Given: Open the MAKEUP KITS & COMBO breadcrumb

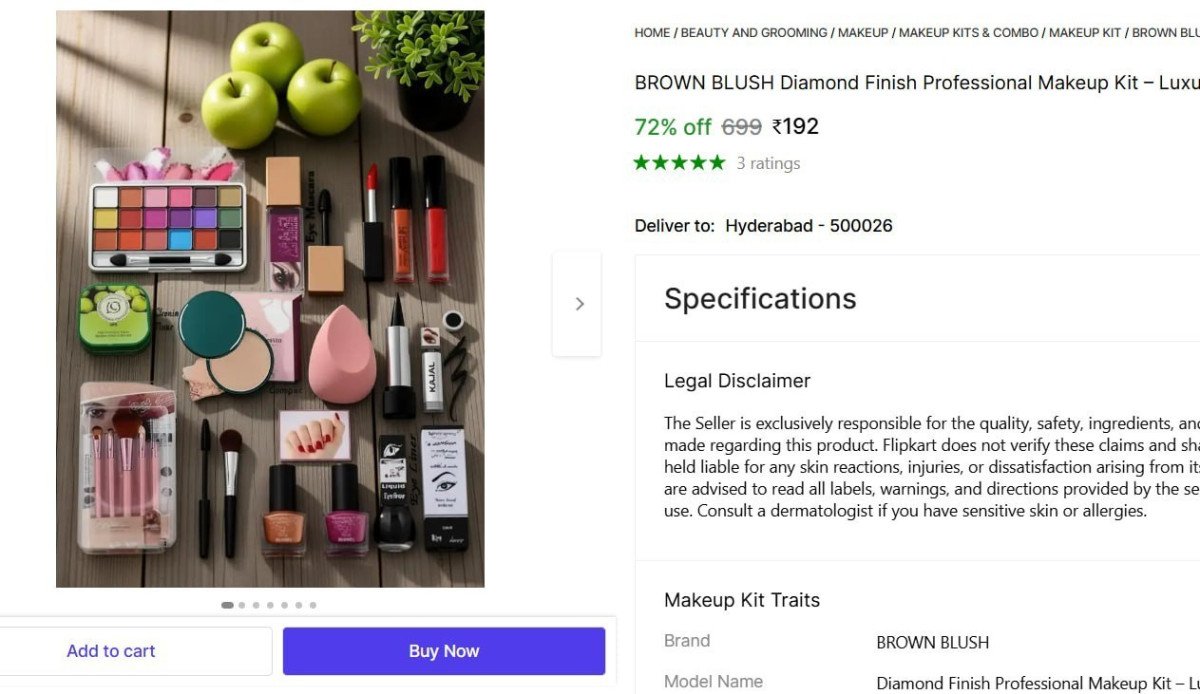Looking at the screenshot, I should pos(968,32).
